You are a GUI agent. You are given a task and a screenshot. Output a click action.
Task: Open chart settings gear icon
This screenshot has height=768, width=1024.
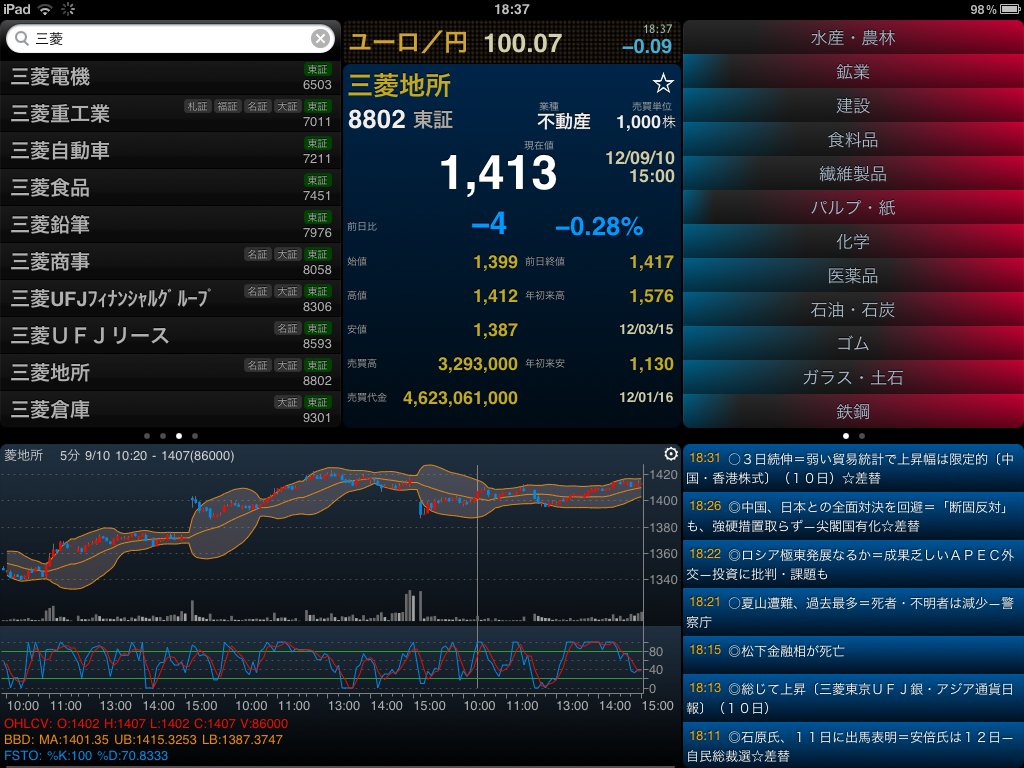pyautogui.click(x=671, y=454)
